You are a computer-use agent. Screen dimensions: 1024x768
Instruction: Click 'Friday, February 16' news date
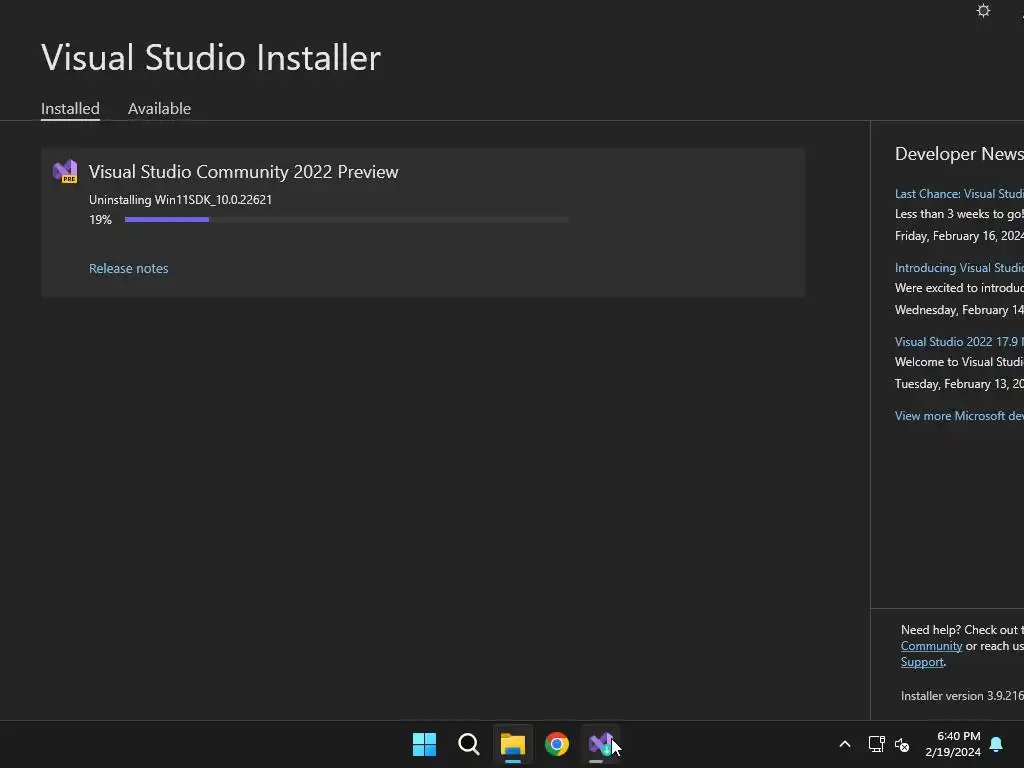click(959, 236)
